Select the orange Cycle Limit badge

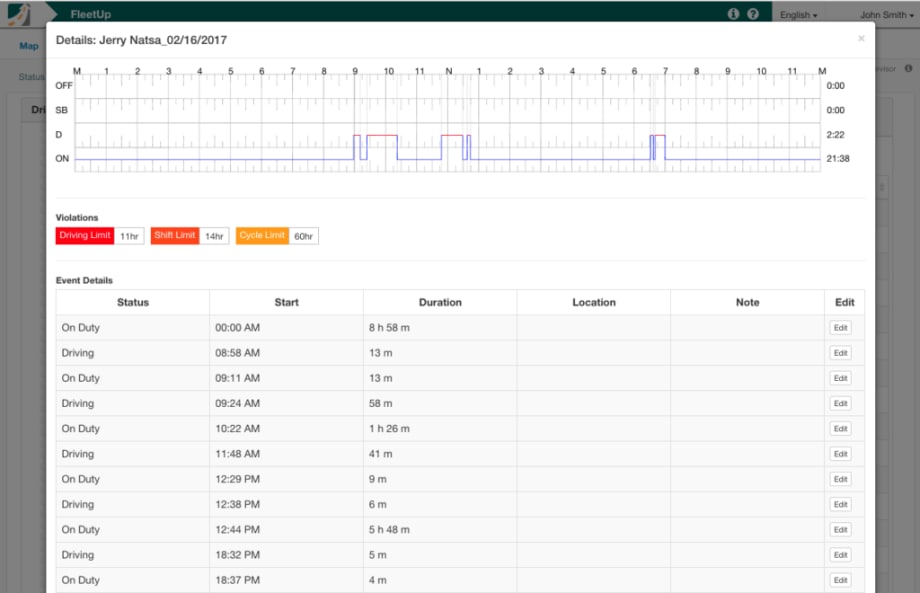[262, 236]
